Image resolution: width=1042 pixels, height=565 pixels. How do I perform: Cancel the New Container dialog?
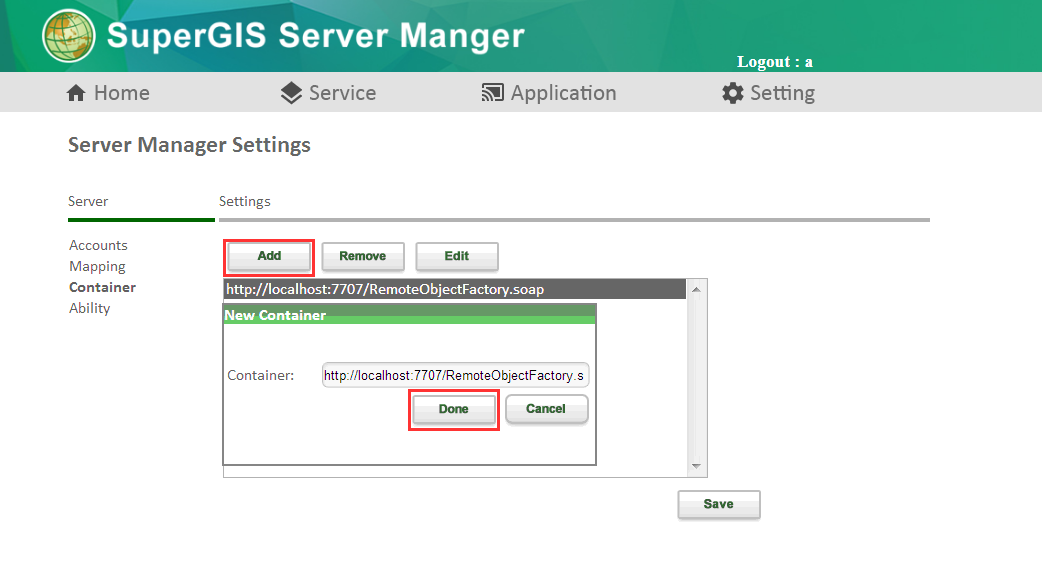click(546, 409)
